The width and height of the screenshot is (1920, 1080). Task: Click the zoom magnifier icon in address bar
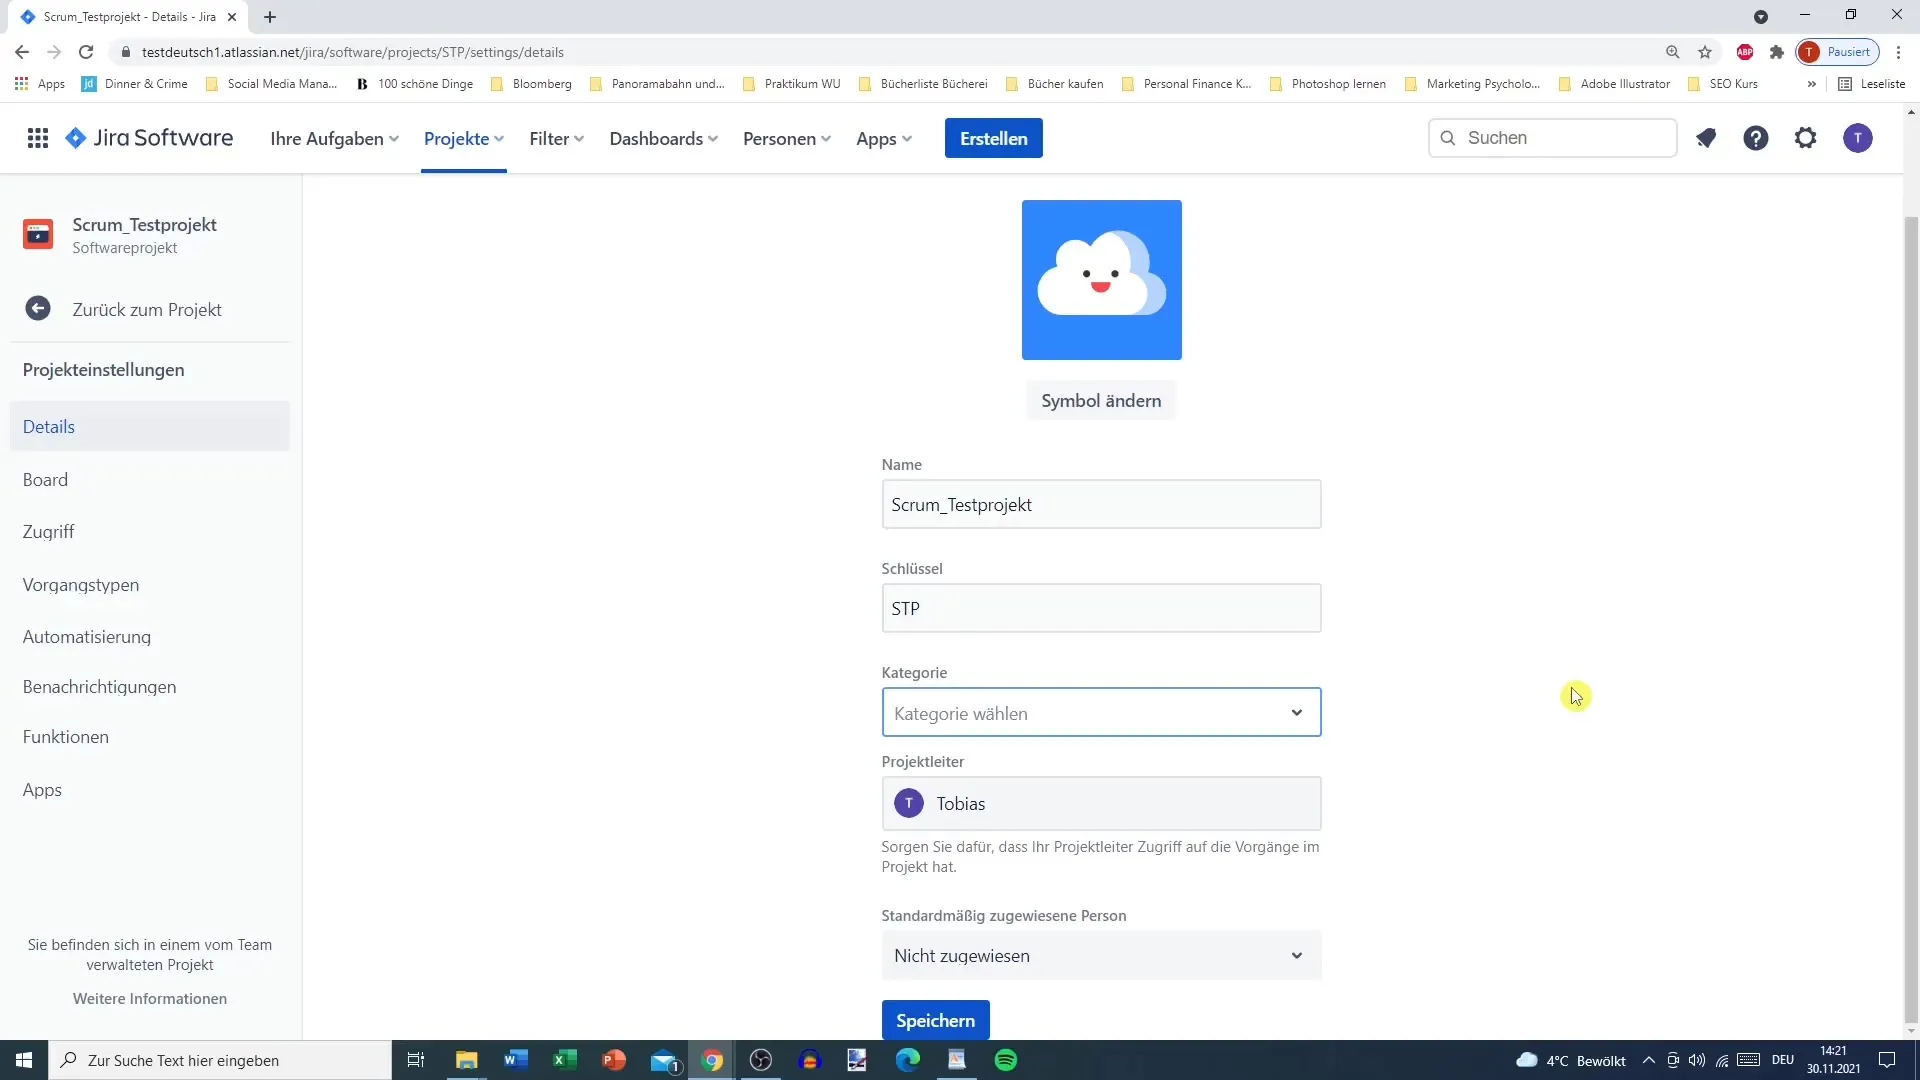pos(1672,52)
